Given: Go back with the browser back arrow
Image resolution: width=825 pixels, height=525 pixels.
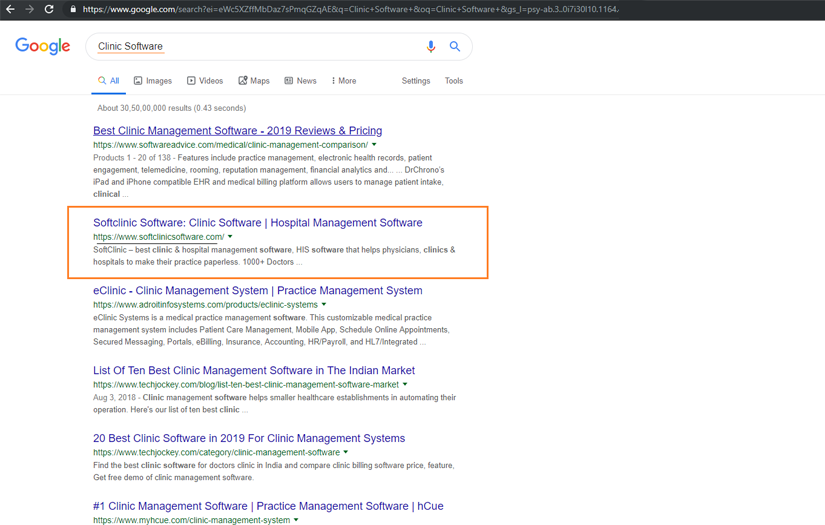Looking at the screenshot, I should click(x=10, y=9).
